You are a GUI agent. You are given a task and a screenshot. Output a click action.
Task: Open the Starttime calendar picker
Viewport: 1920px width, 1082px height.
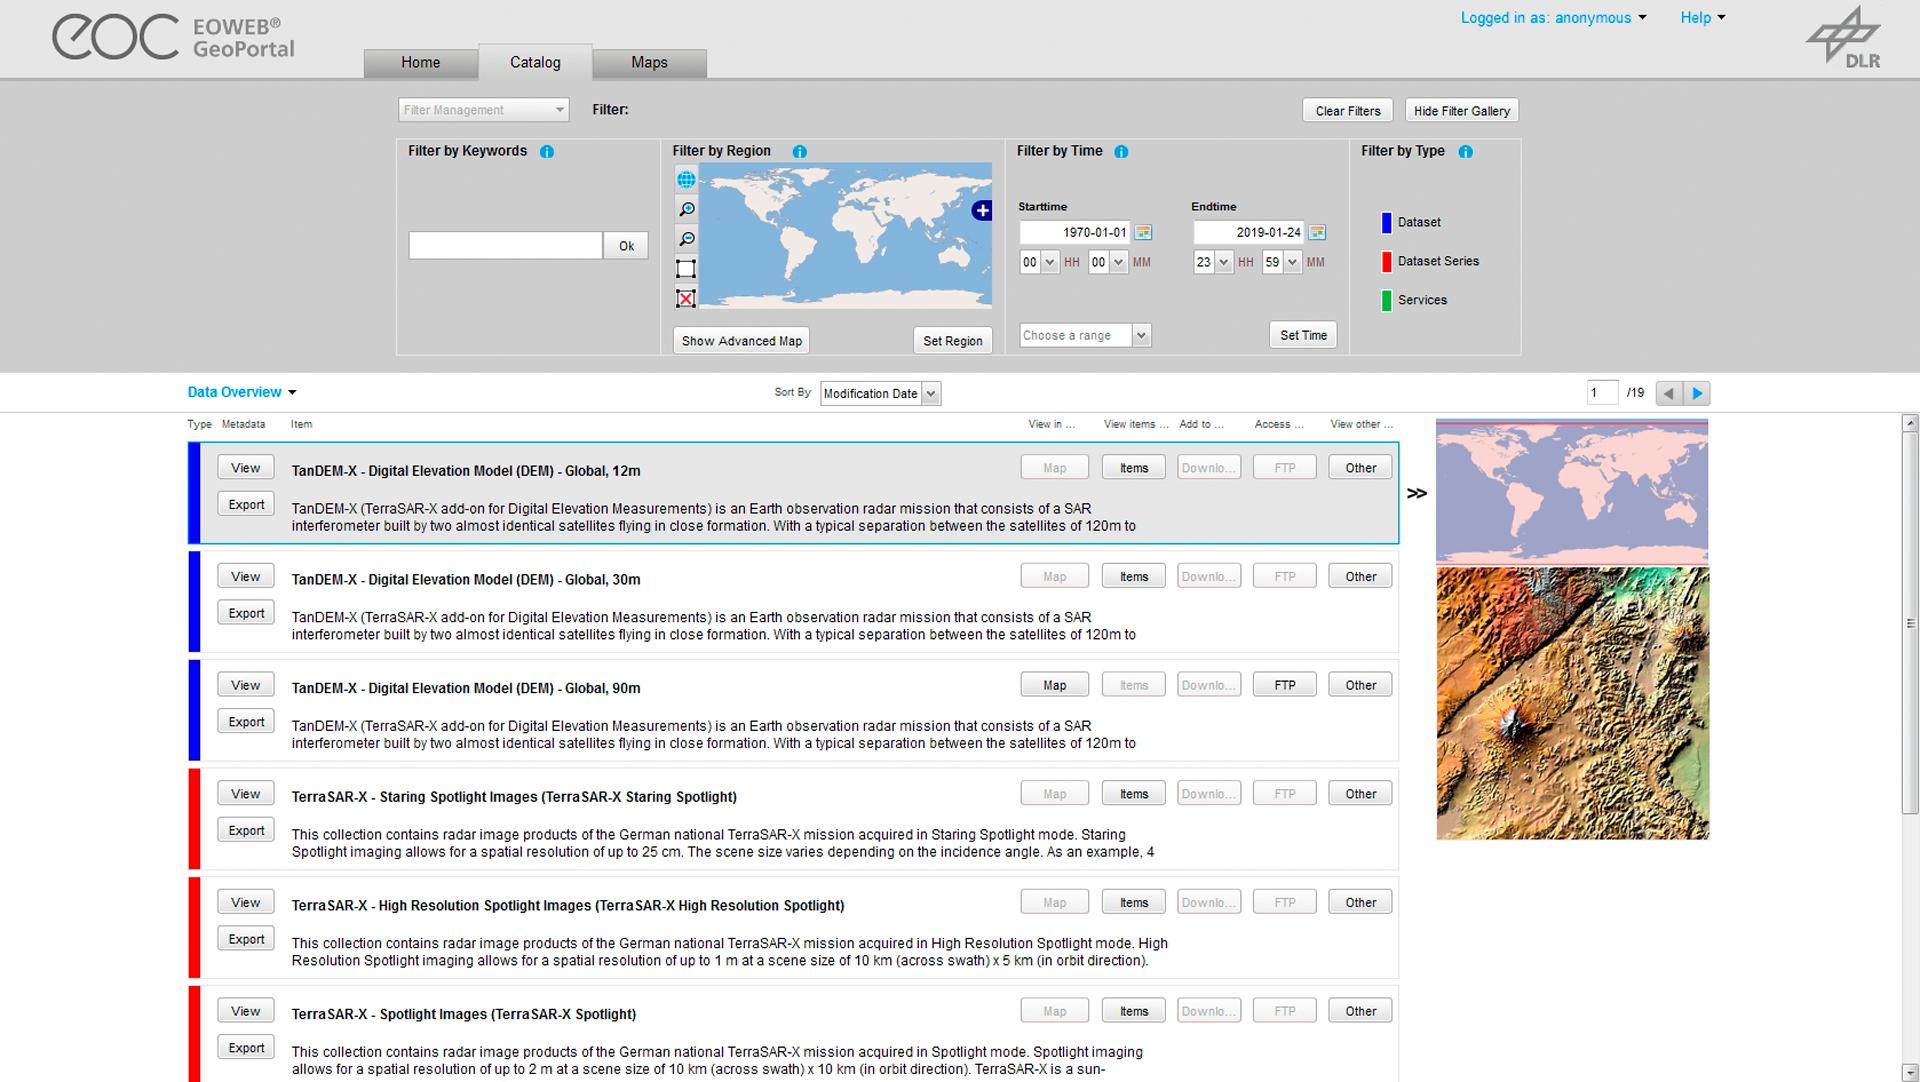click(1144, 232)
